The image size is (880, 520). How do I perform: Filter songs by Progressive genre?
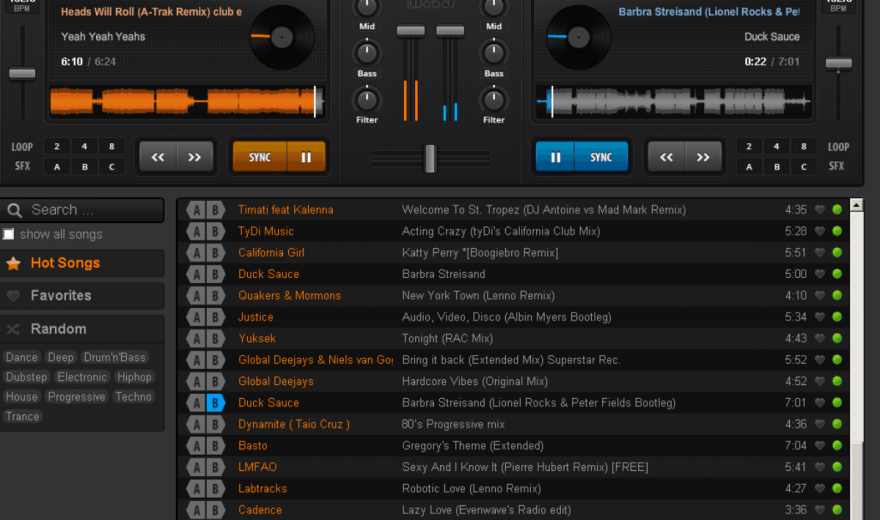76,397
